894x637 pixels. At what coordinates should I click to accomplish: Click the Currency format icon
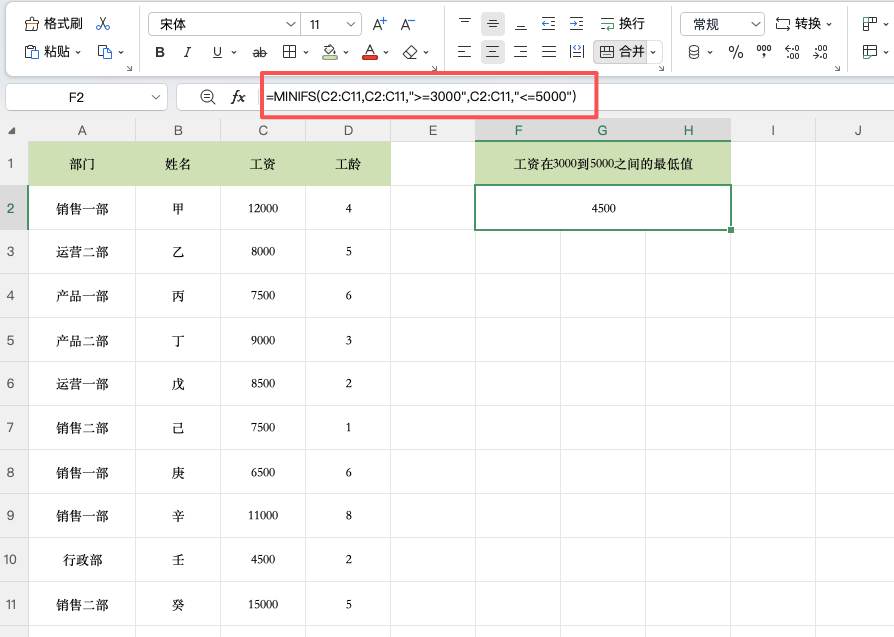(x=694, y=52)
